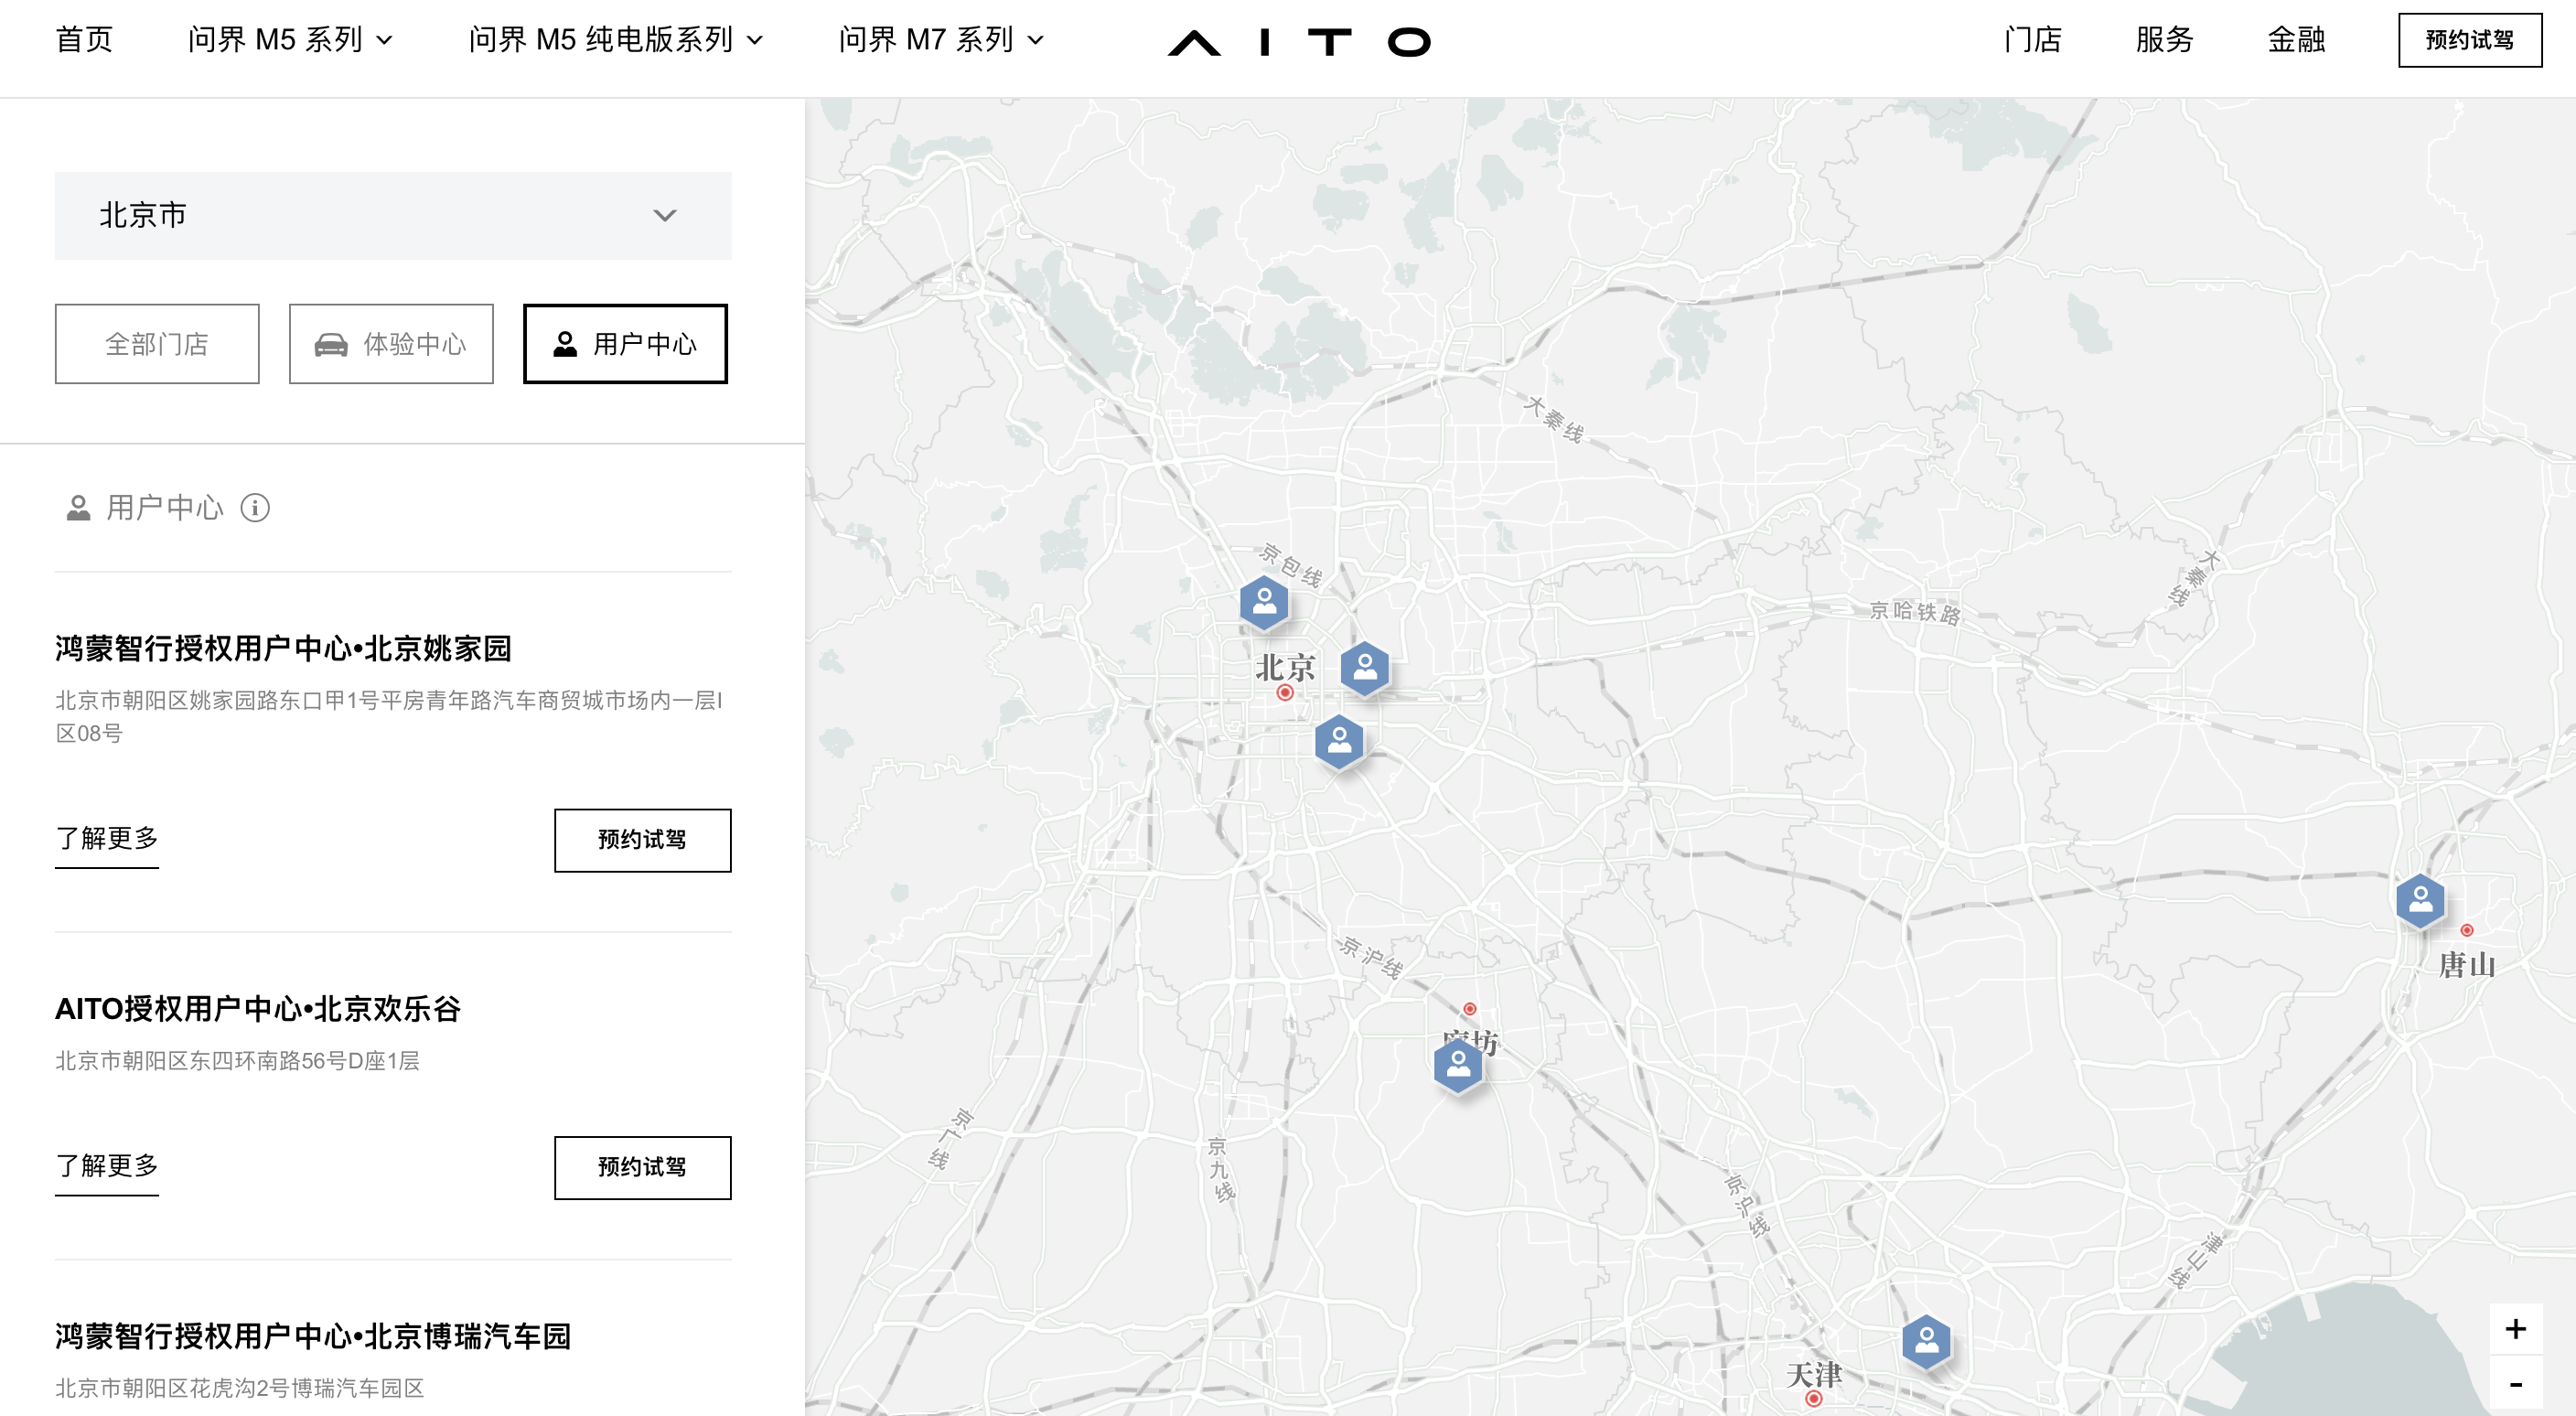
Task: Open 了解更多 for 北京姚家园 center
Action: (107, 839)
